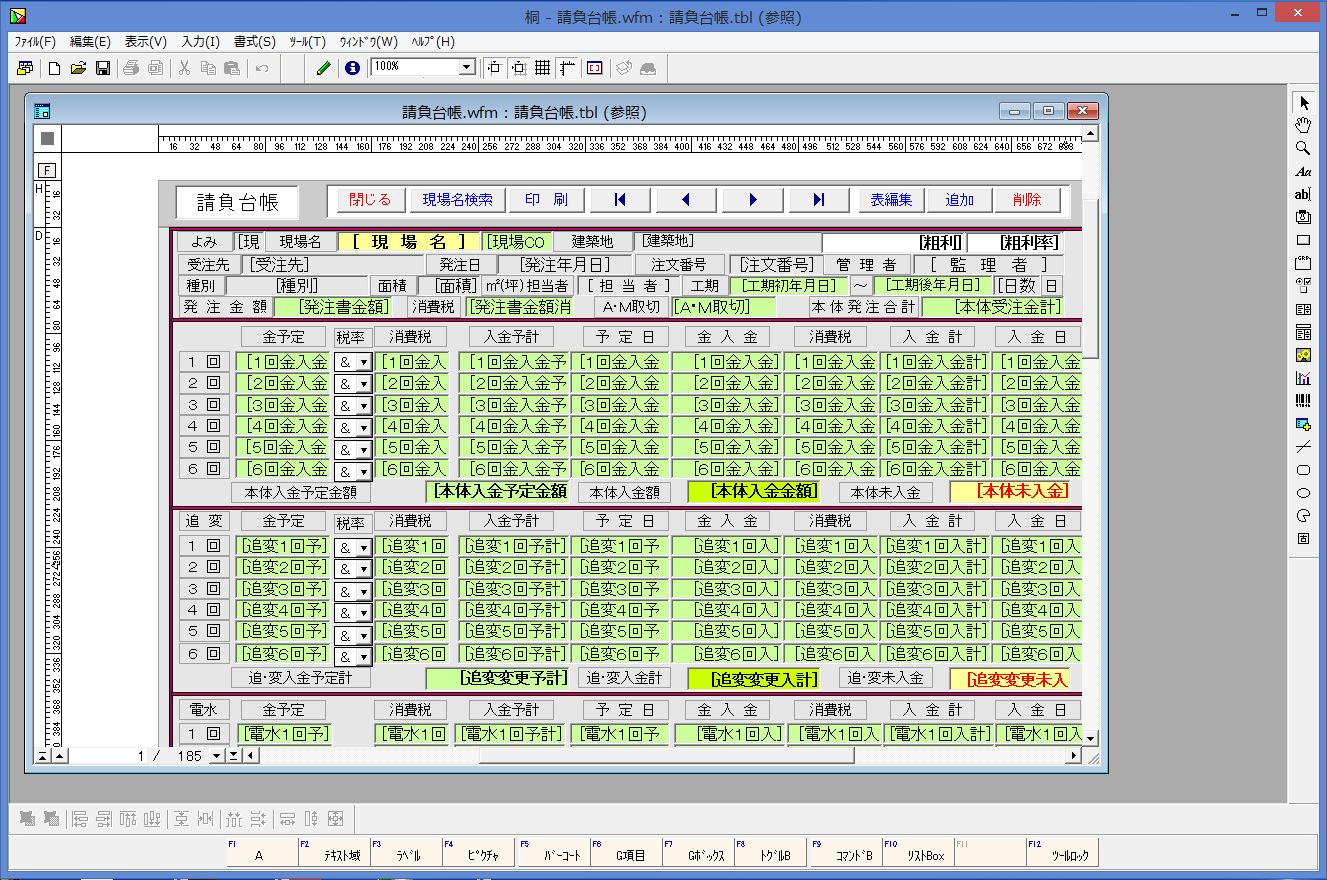Open the 表示(V) menu
This screenshot has height=880, width=1327.
pos(146,42)
